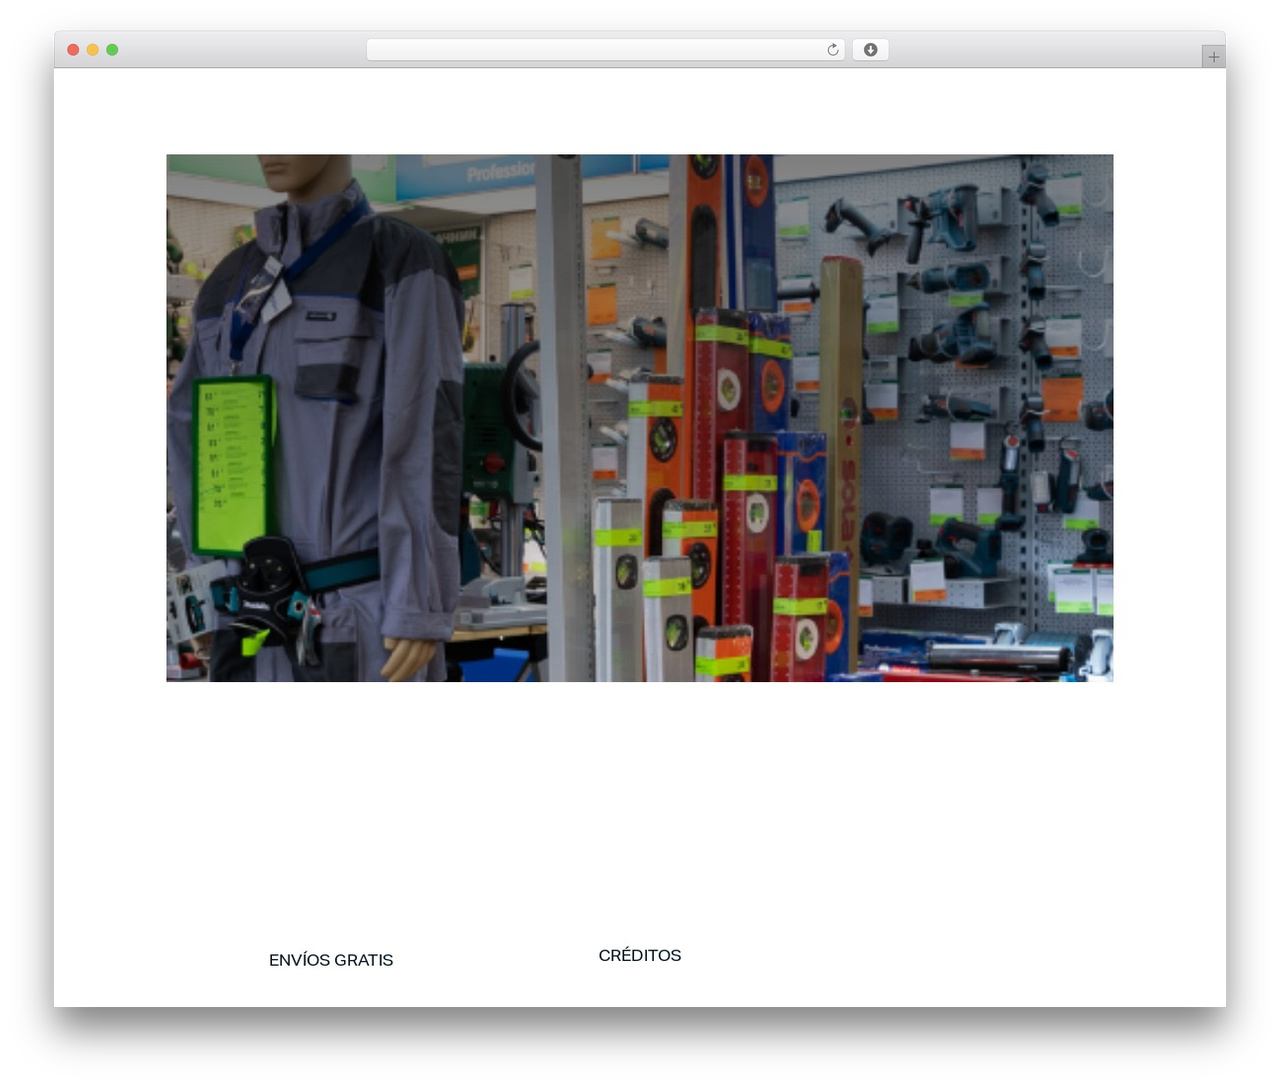Open the CRÉDITOS link
Viewport: 1280px width, 1084px height.
(640, 955)
